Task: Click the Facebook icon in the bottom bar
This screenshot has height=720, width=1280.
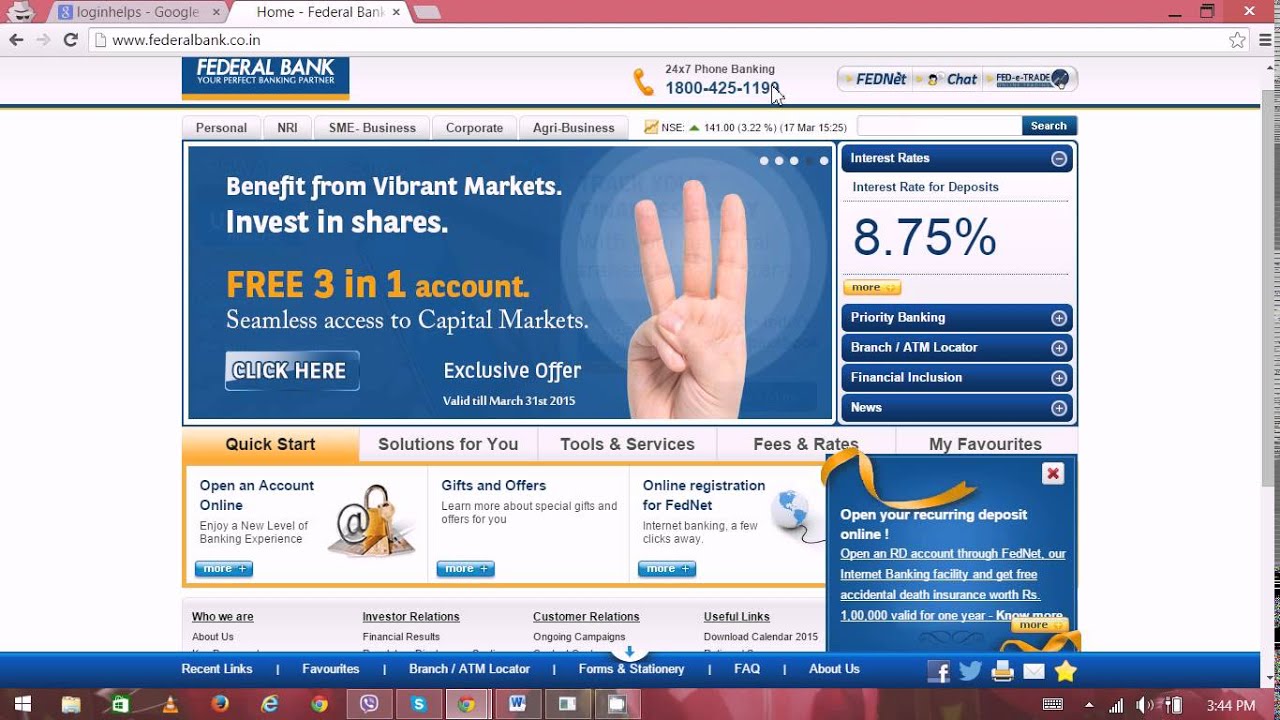Action: coord(938,672)
